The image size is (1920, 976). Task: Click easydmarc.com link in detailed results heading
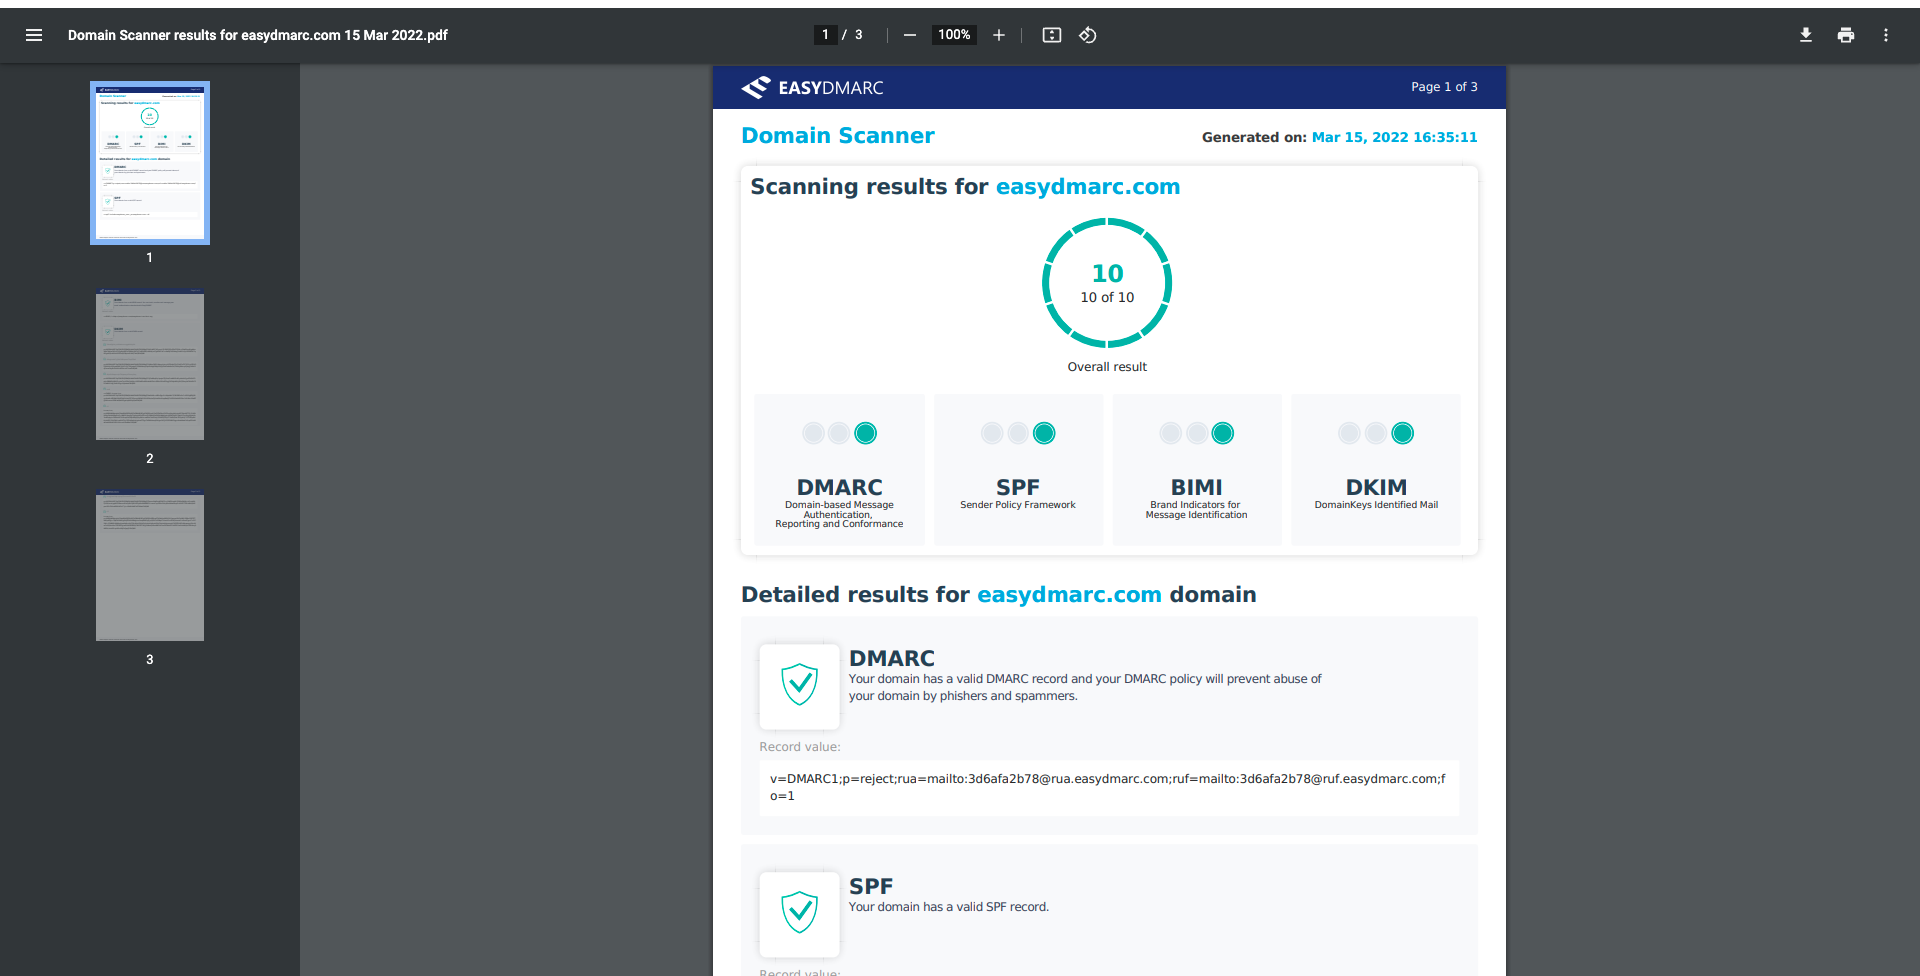pos(1068,595)
